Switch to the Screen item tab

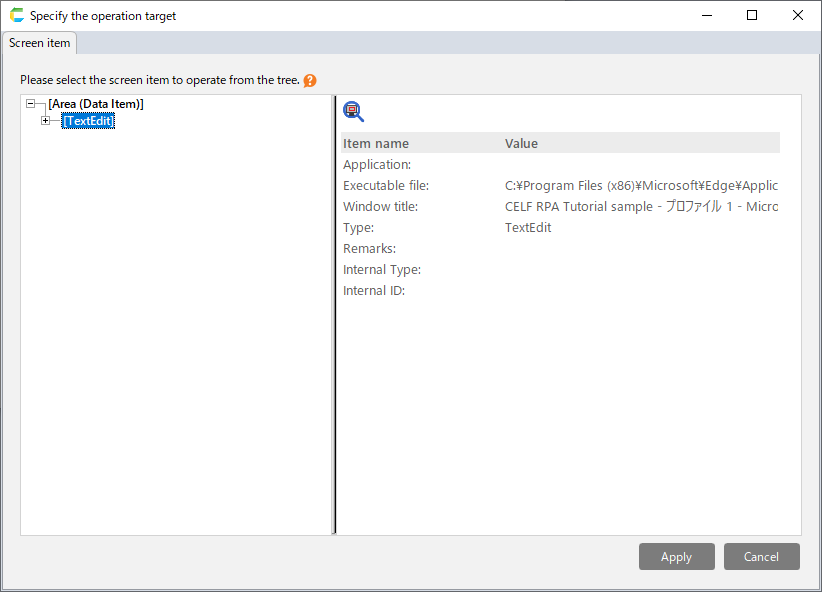tap(40, 43)
